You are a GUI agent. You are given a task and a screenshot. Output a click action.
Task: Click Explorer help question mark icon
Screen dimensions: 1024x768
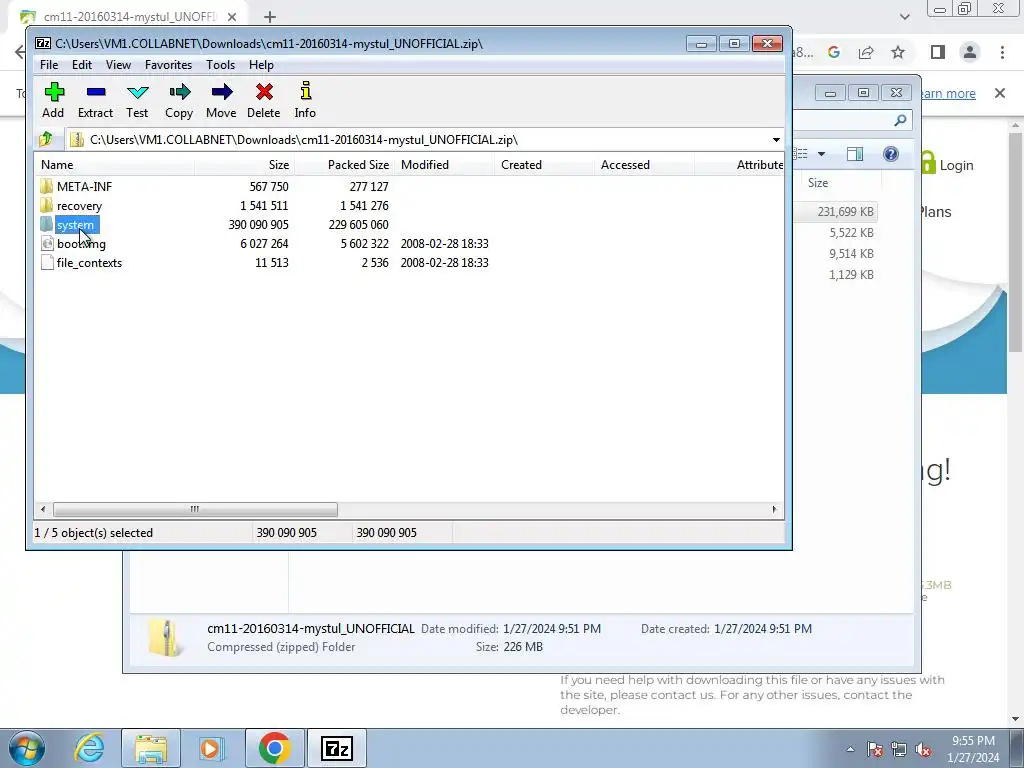coord(891,154)
